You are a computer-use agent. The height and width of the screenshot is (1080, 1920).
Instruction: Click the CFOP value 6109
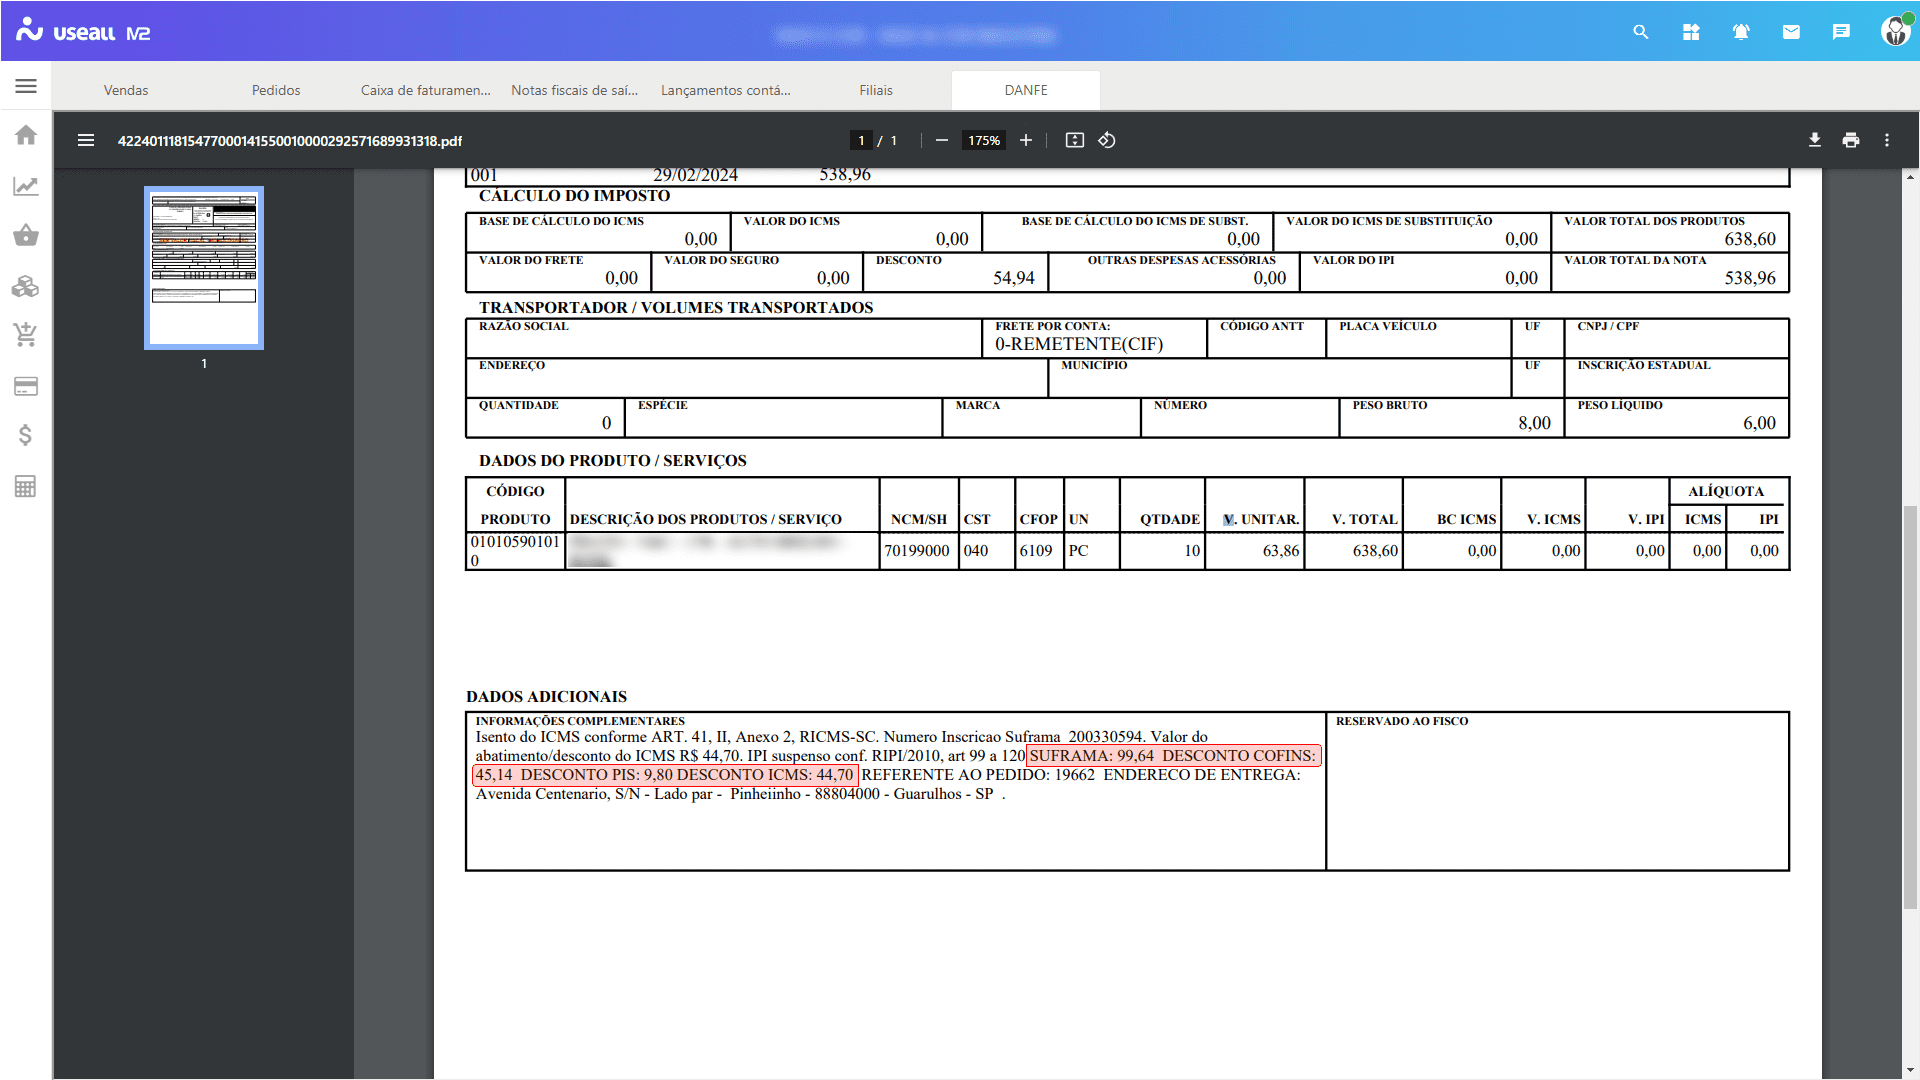pos(1036,551)
